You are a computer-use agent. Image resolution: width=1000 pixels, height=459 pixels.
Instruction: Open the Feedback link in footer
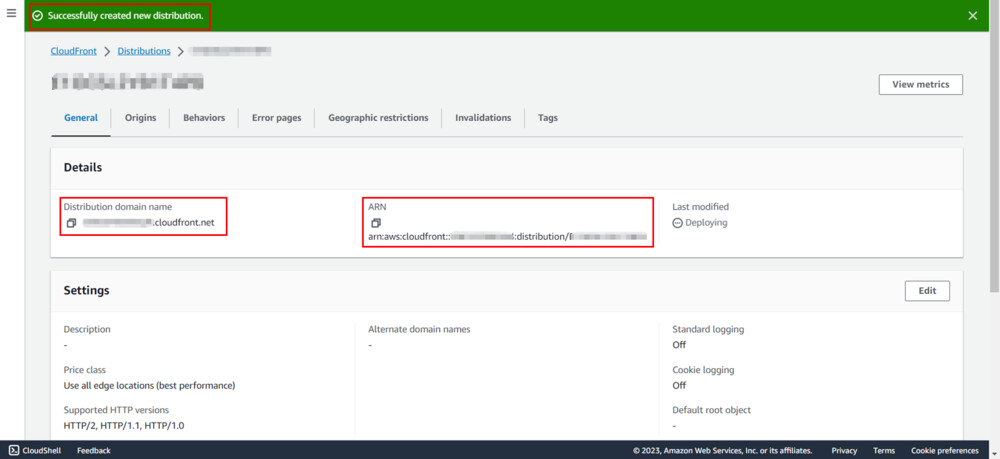click(x=94, y=451)
